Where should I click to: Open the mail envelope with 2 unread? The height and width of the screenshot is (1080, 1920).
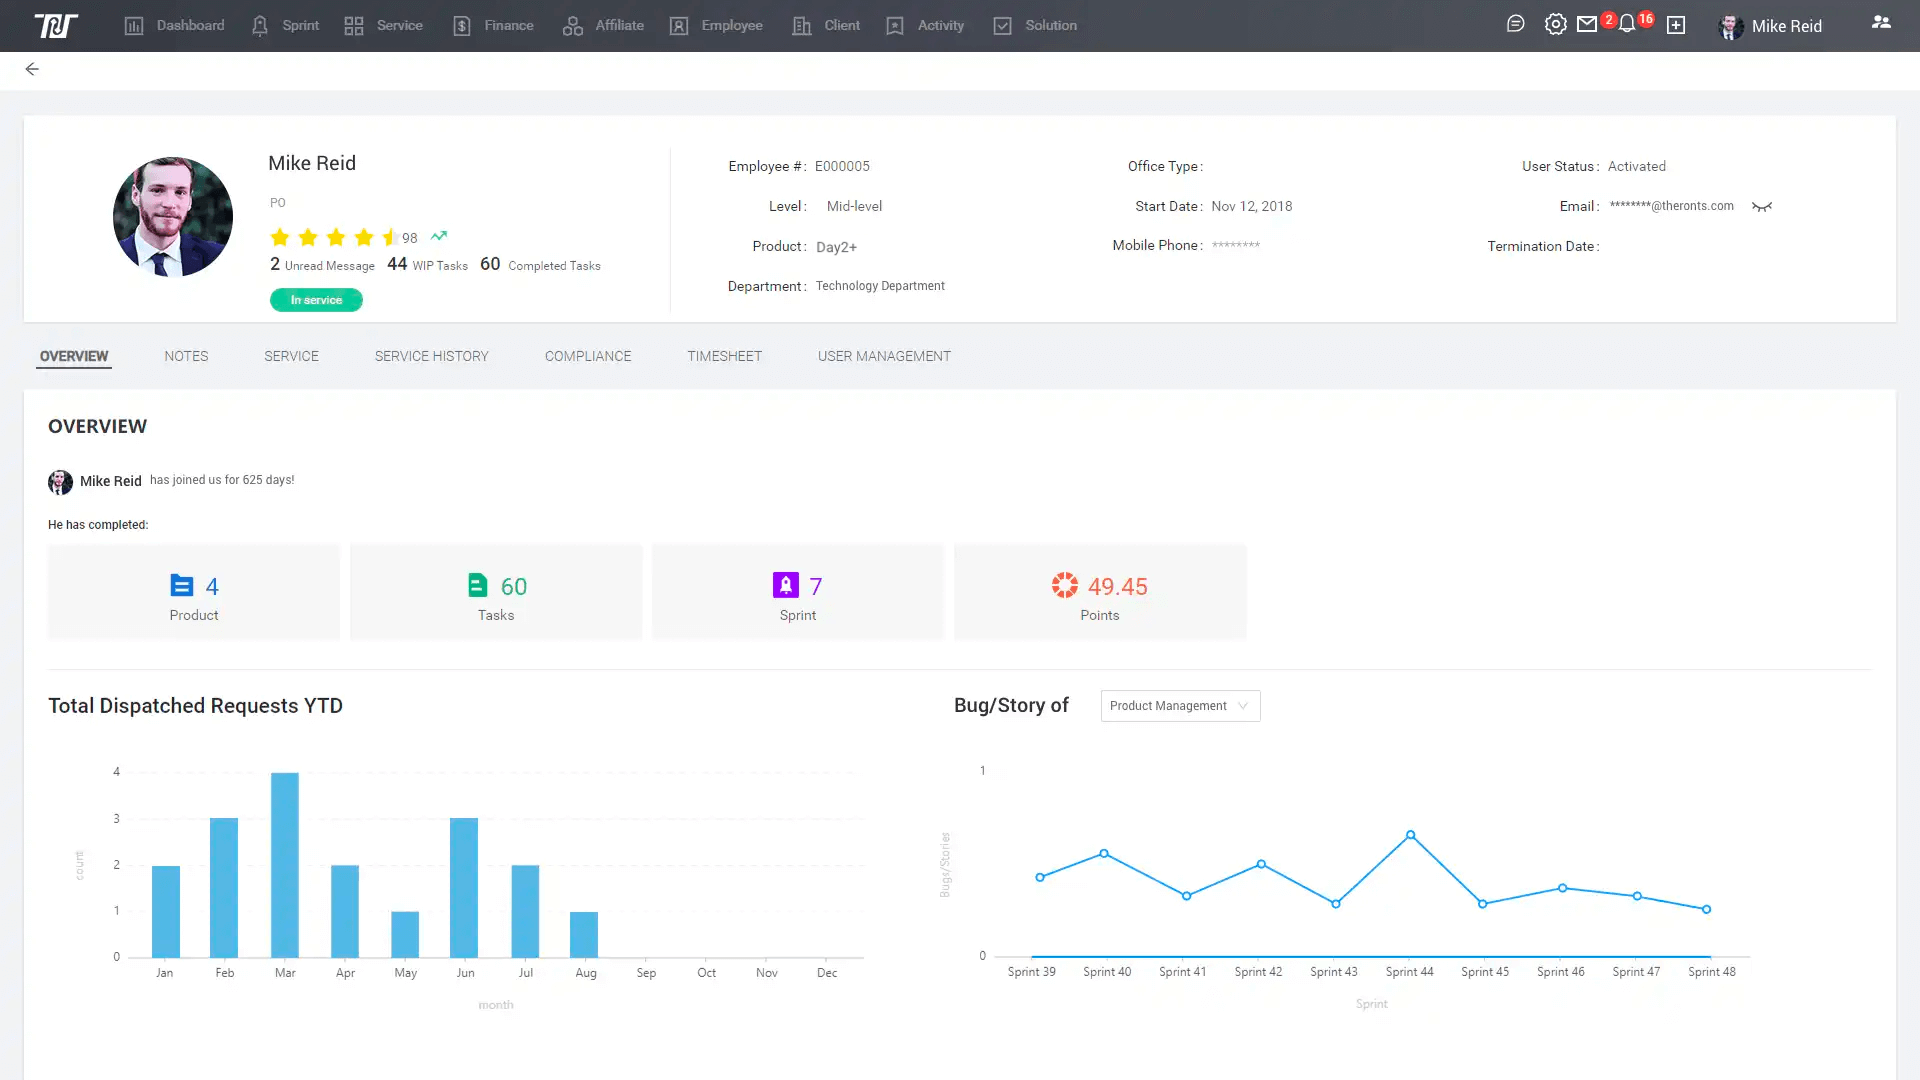[x=1587, y=24]
